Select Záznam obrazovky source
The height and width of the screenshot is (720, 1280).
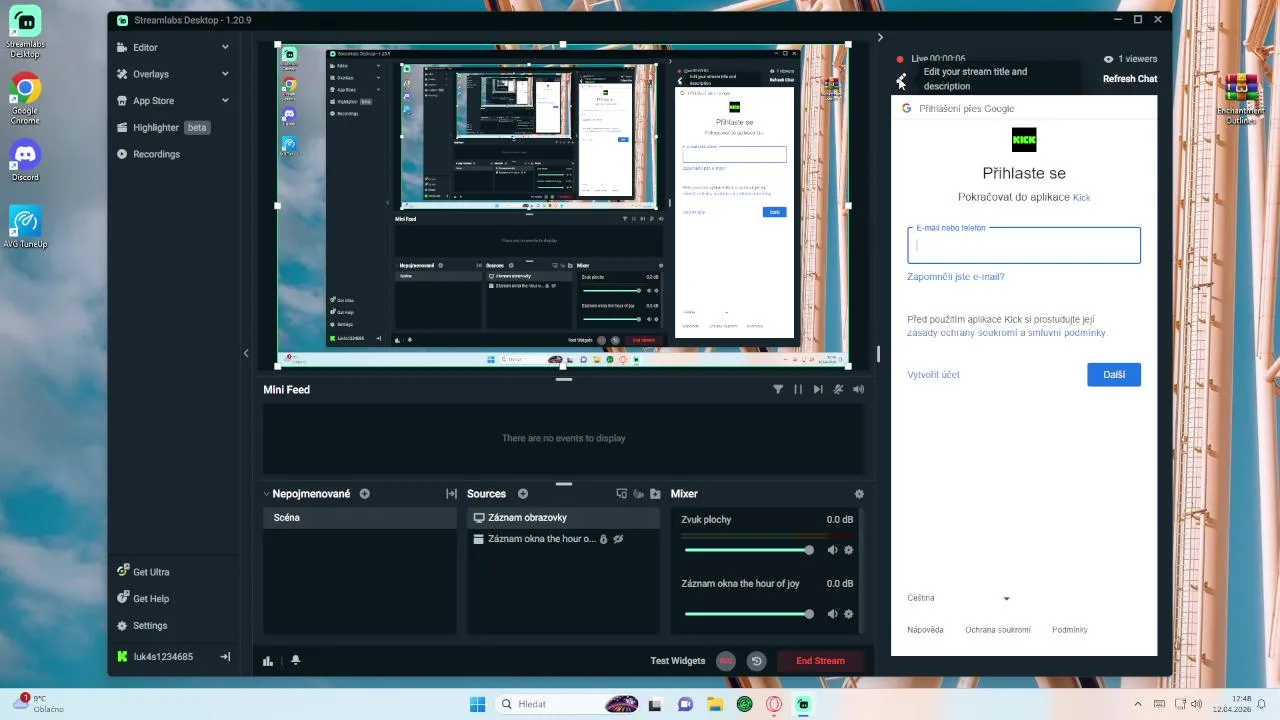point(563,518)
